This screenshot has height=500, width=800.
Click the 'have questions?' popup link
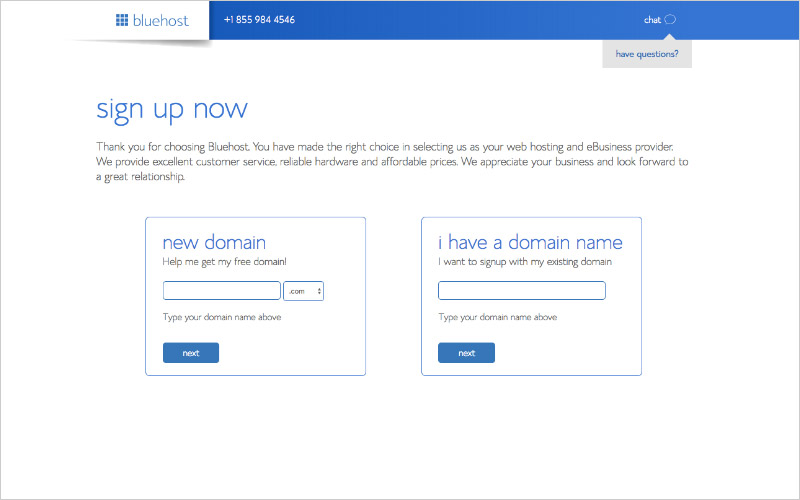pyautogui.click(x=646, y=54)
